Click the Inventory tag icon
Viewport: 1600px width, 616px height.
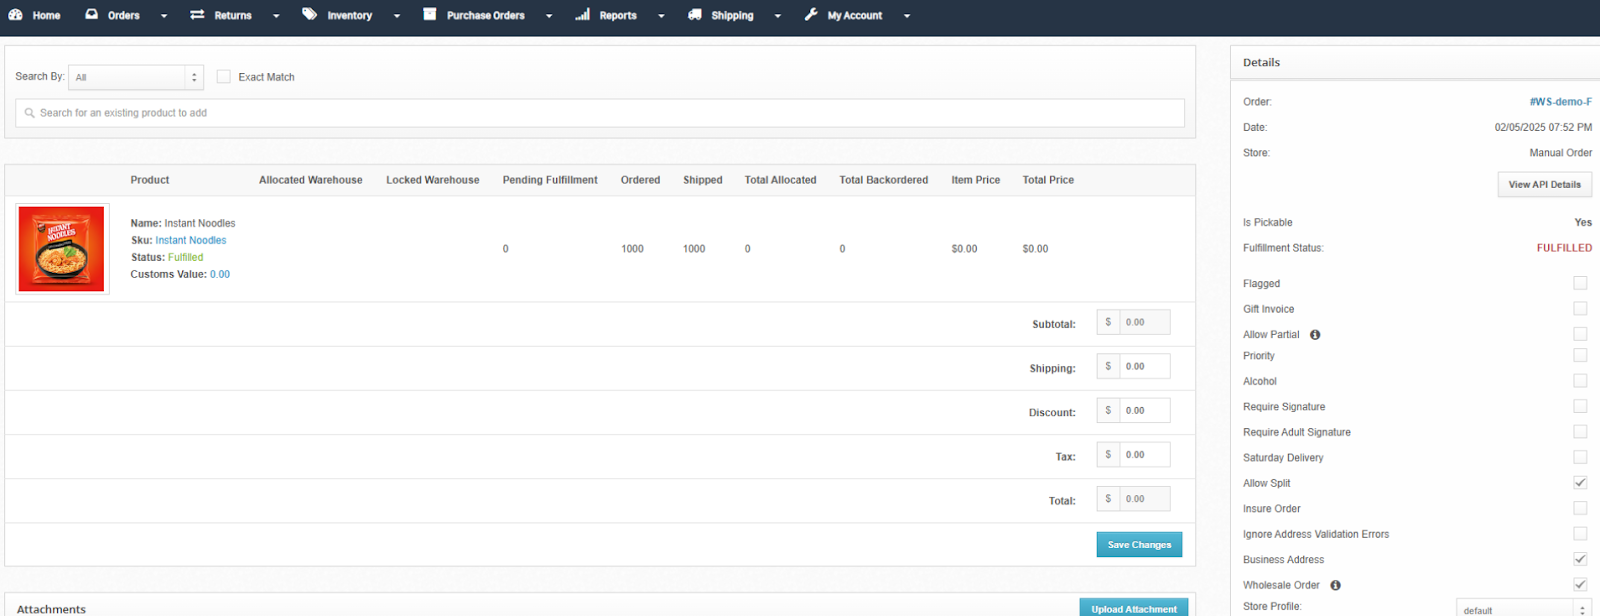[x=310, y=15]
